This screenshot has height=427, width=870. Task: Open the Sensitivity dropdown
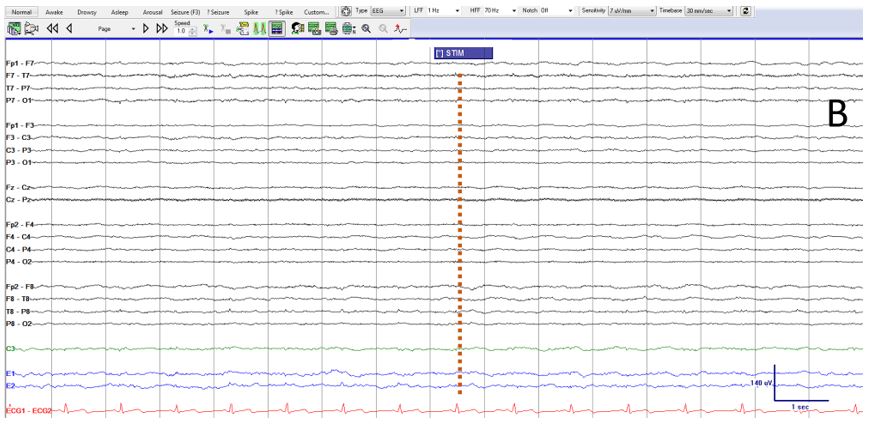pyautogui.click(x=632, y=11)
